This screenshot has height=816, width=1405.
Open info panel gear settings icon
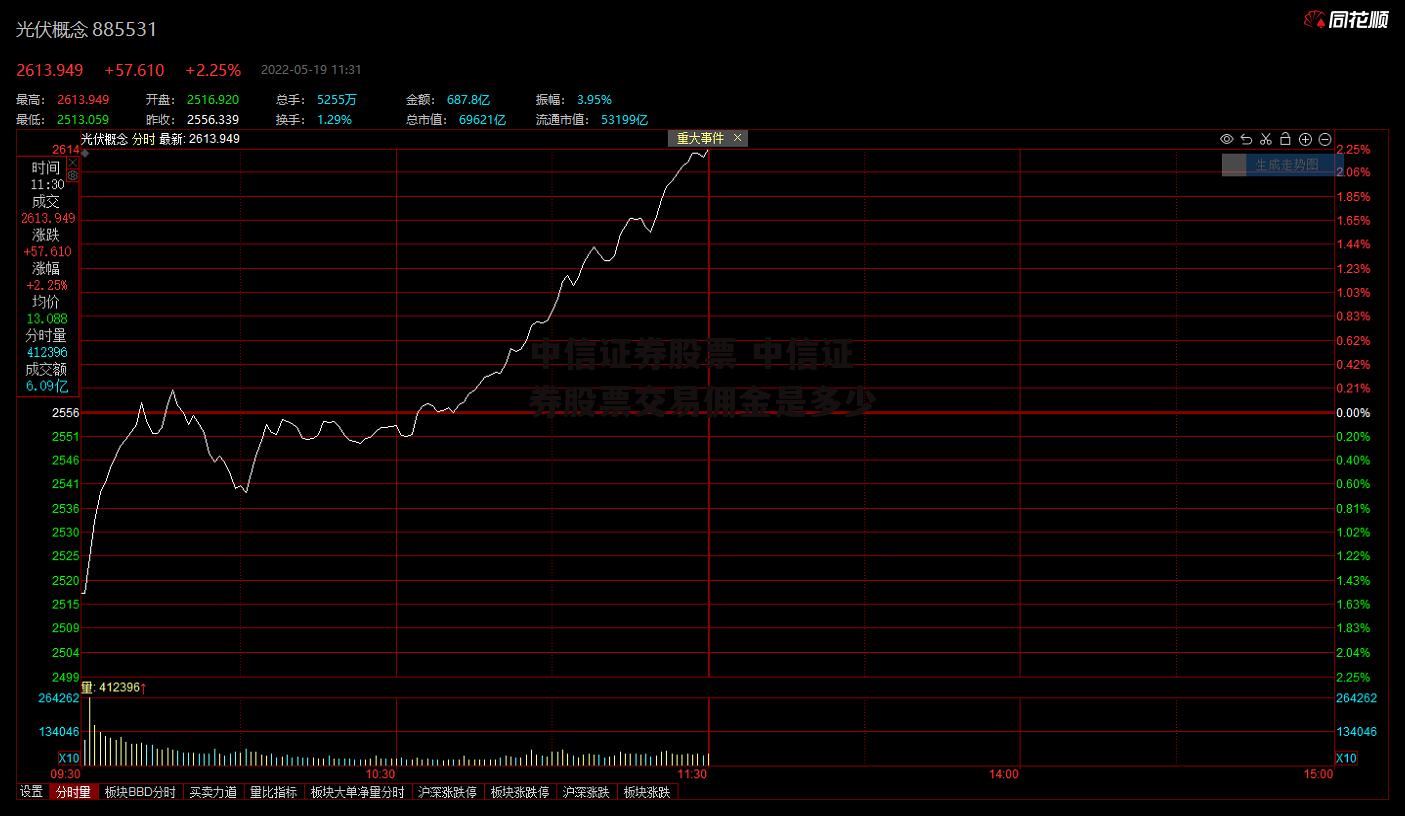pos(73,175)
